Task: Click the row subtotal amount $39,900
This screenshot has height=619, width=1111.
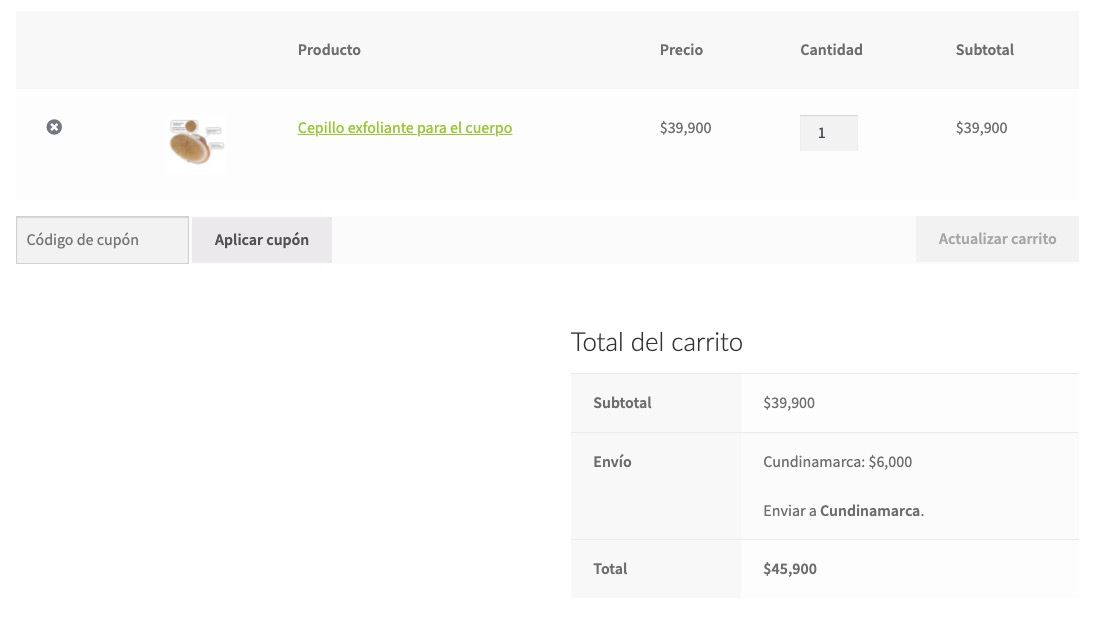Action: [x=981, y=128]
